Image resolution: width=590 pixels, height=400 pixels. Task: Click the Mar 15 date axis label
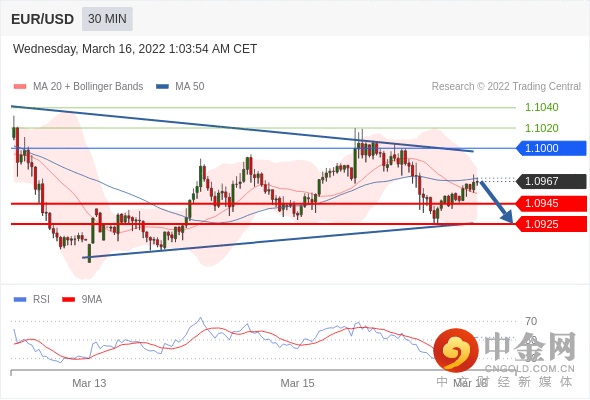(297, 383)
